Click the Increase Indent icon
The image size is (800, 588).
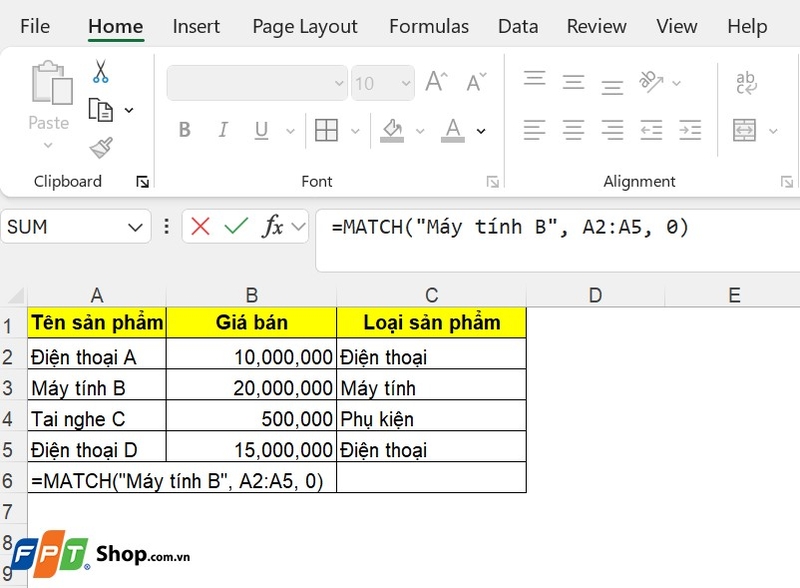(x=690, y=130)
